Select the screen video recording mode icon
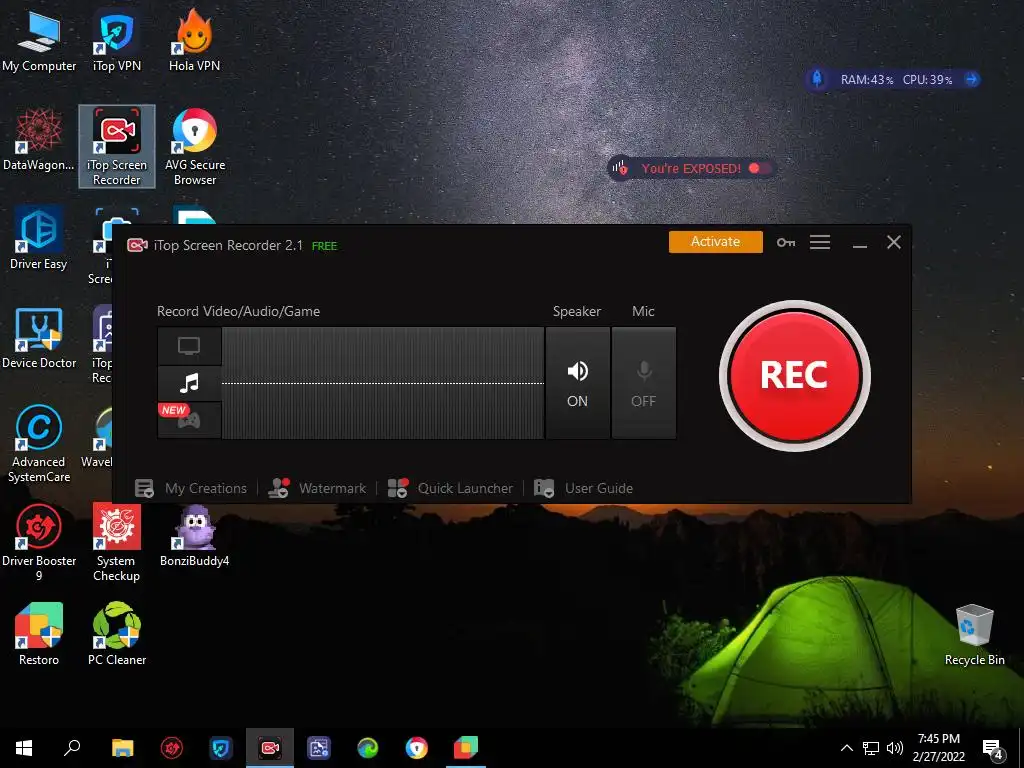This screenshot has height=768, width=1024. pos(189,346)
